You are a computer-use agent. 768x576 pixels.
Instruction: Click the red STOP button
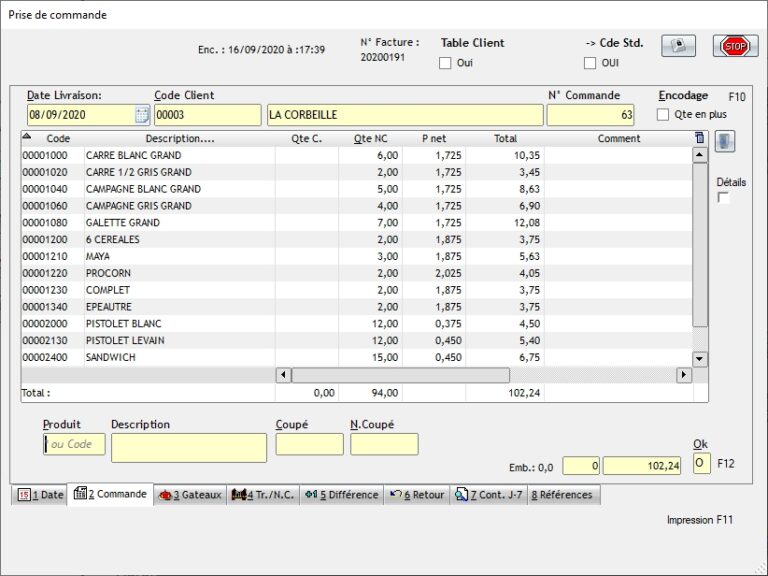click(x=735, y=46)
